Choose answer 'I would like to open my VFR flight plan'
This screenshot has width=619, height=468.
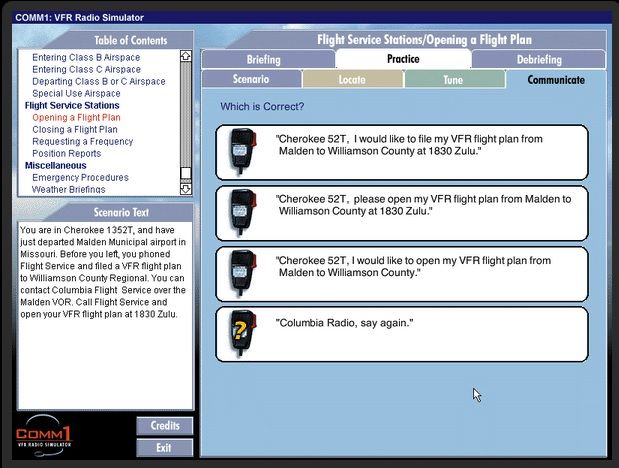pos(402,274)
